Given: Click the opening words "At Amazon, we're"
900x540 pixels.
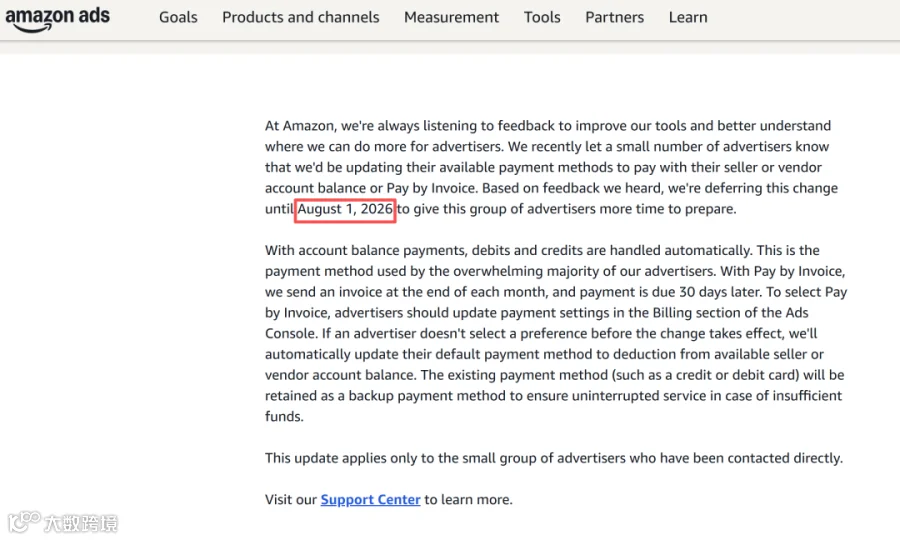Looking at the screenshot, I should [x=313, y=126].
